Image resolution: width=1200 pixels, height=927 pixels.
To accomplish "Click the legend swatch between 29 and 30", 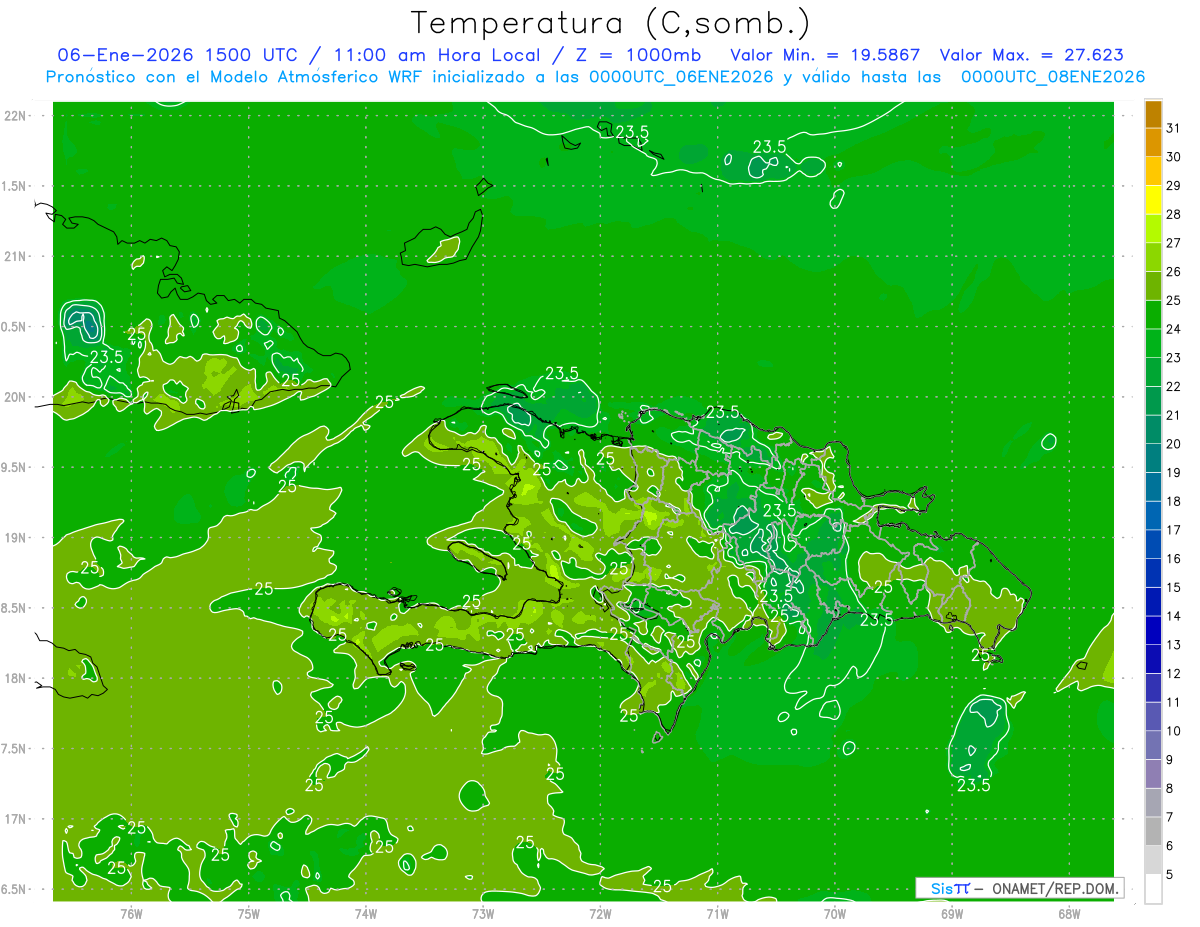I will click(1153, 171).
